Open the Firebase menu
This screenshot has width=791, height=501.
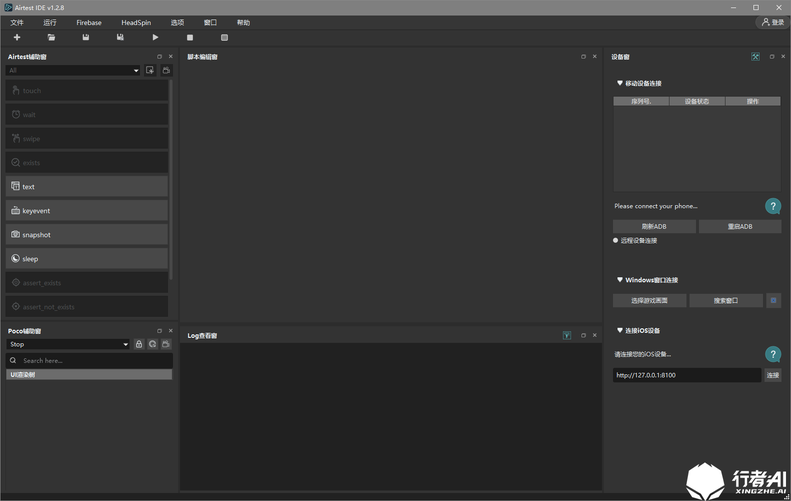89,23
